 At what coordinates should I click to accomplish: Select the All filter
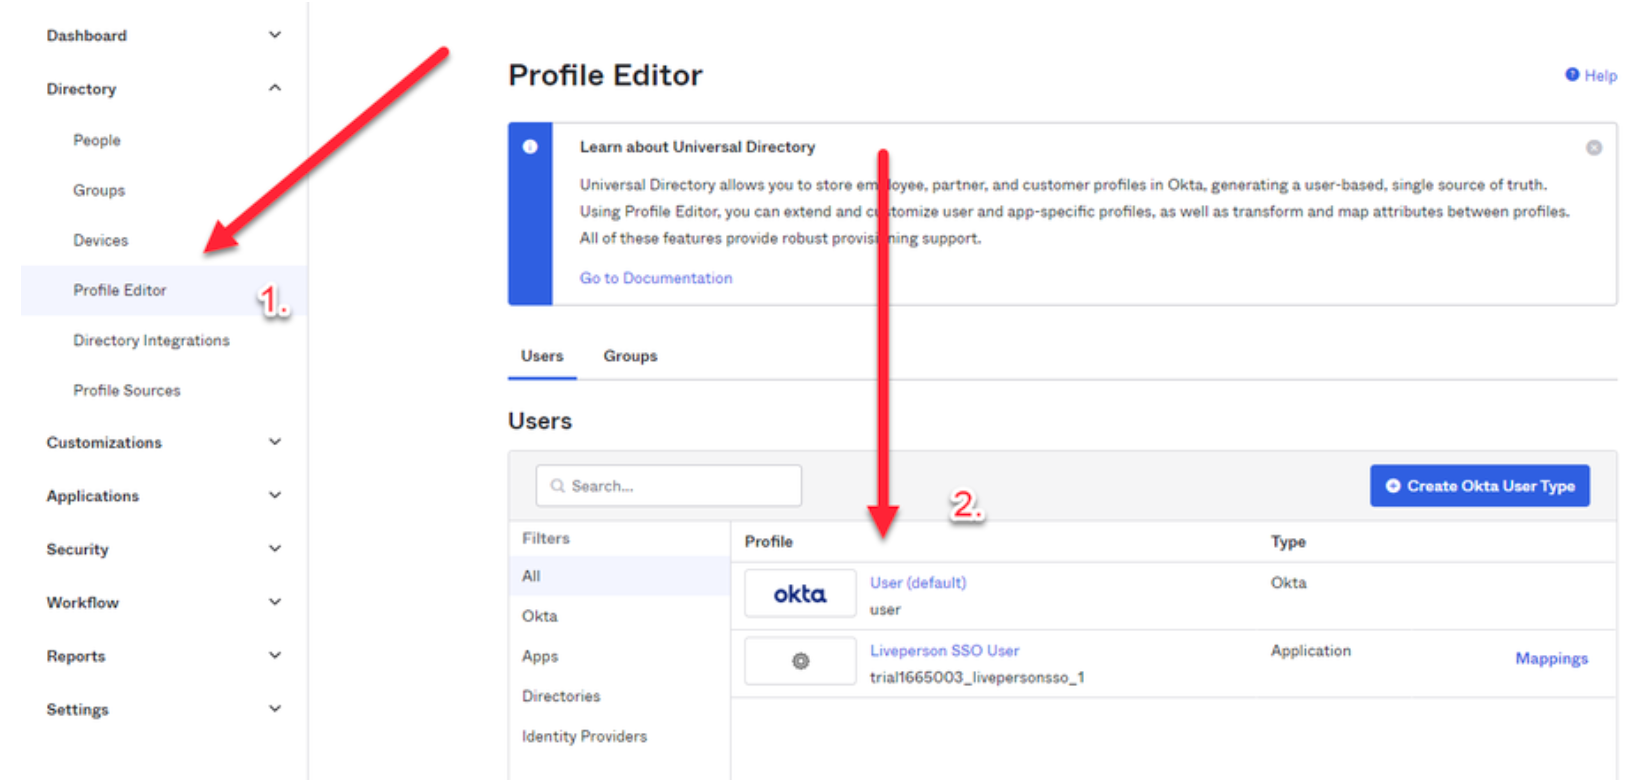click(x=620, y=576)
